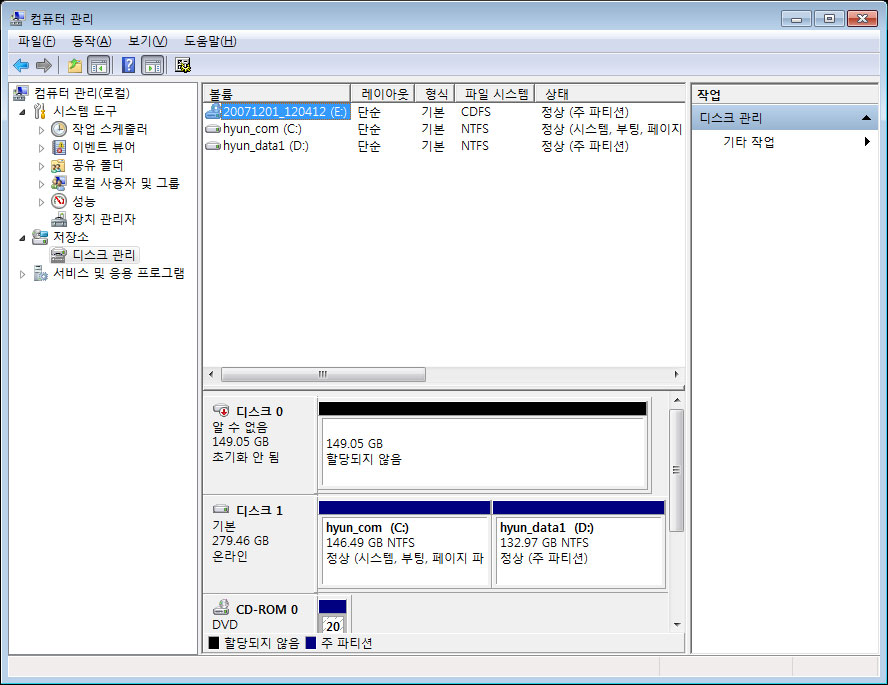888x685 pixels.
Task: Click the Back arrow toolbar icon
Action: coord(21,66)
